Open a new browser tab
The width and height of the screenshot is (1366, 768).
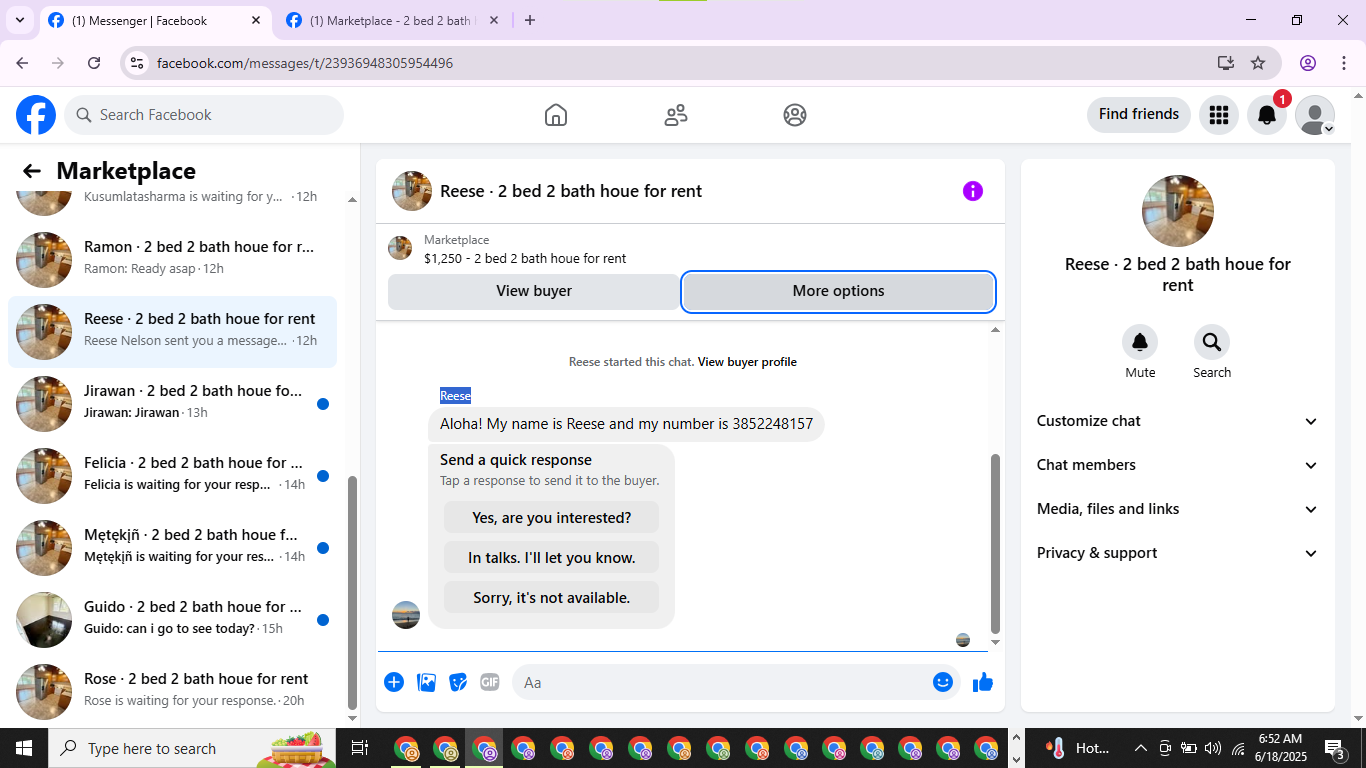(530, 20)
